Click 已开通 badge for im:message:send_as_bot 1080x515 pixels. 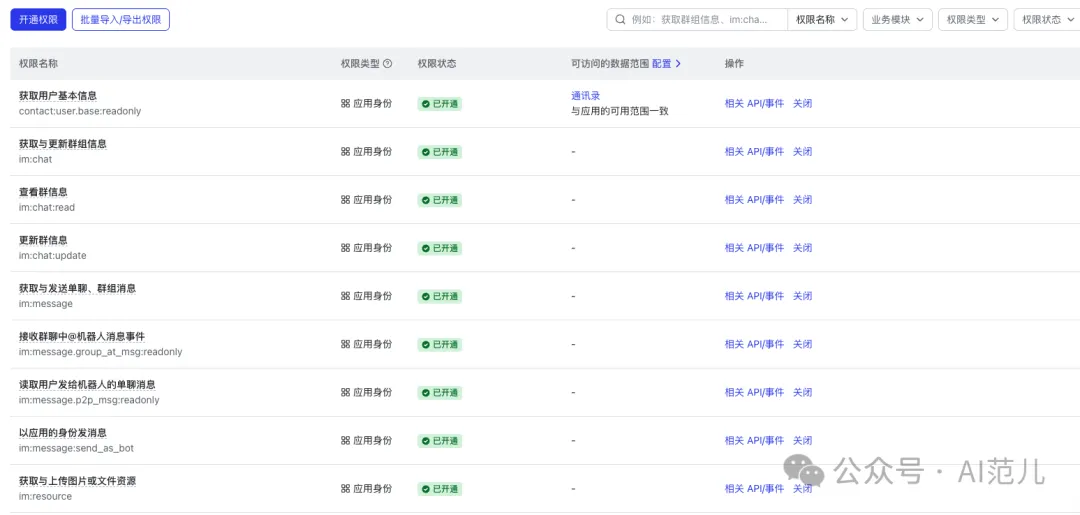point(439,441)
